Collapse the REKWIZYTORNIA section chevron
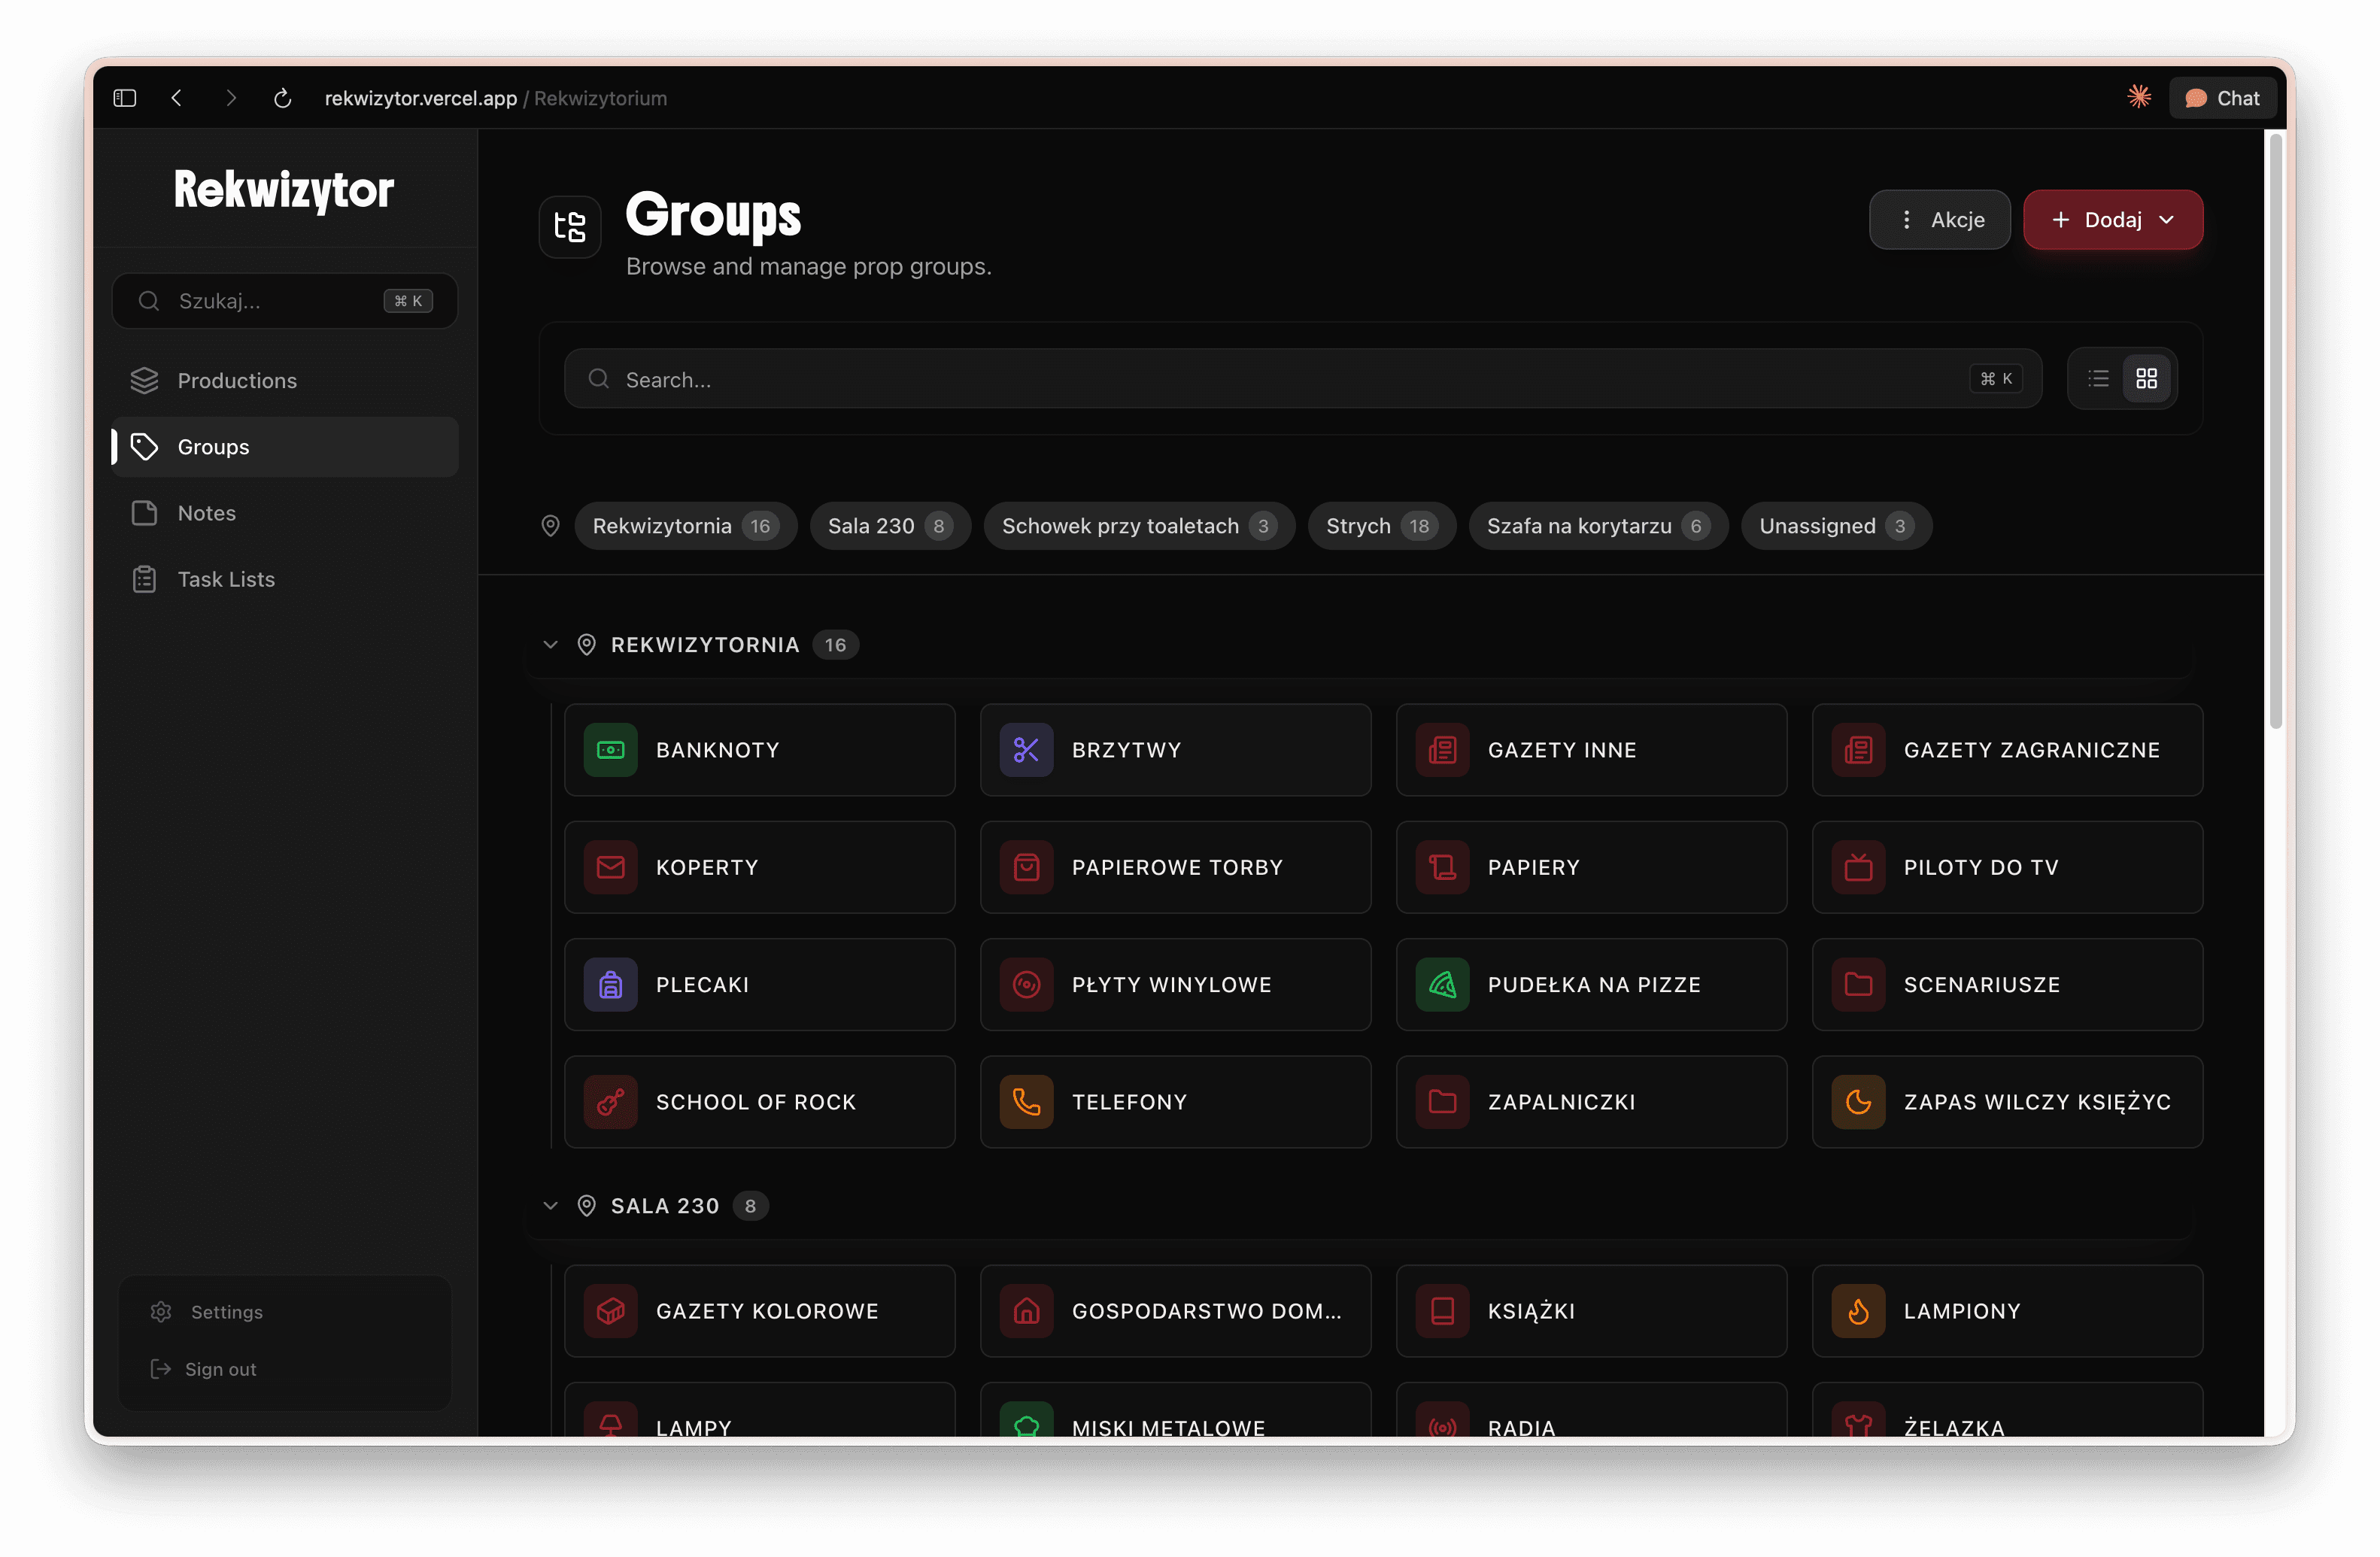The width and height of the screenshot is (2380, 1557). point(550,645)
